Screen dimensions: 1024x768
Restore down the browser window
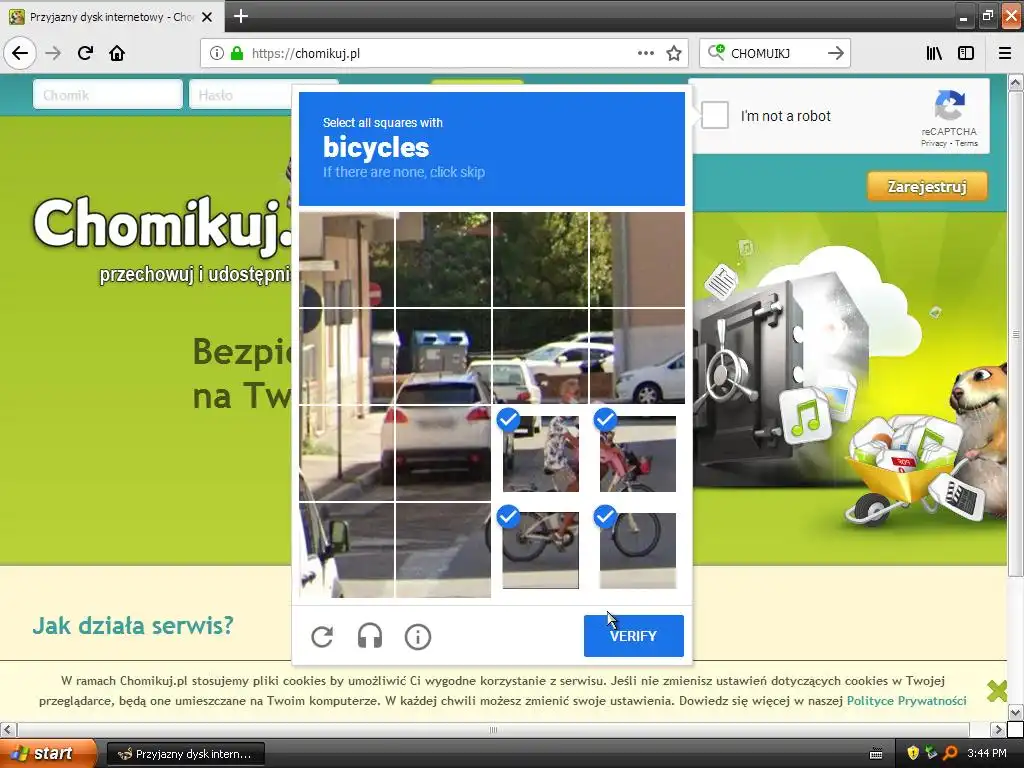pyautogui.click(x=987, y=16)
